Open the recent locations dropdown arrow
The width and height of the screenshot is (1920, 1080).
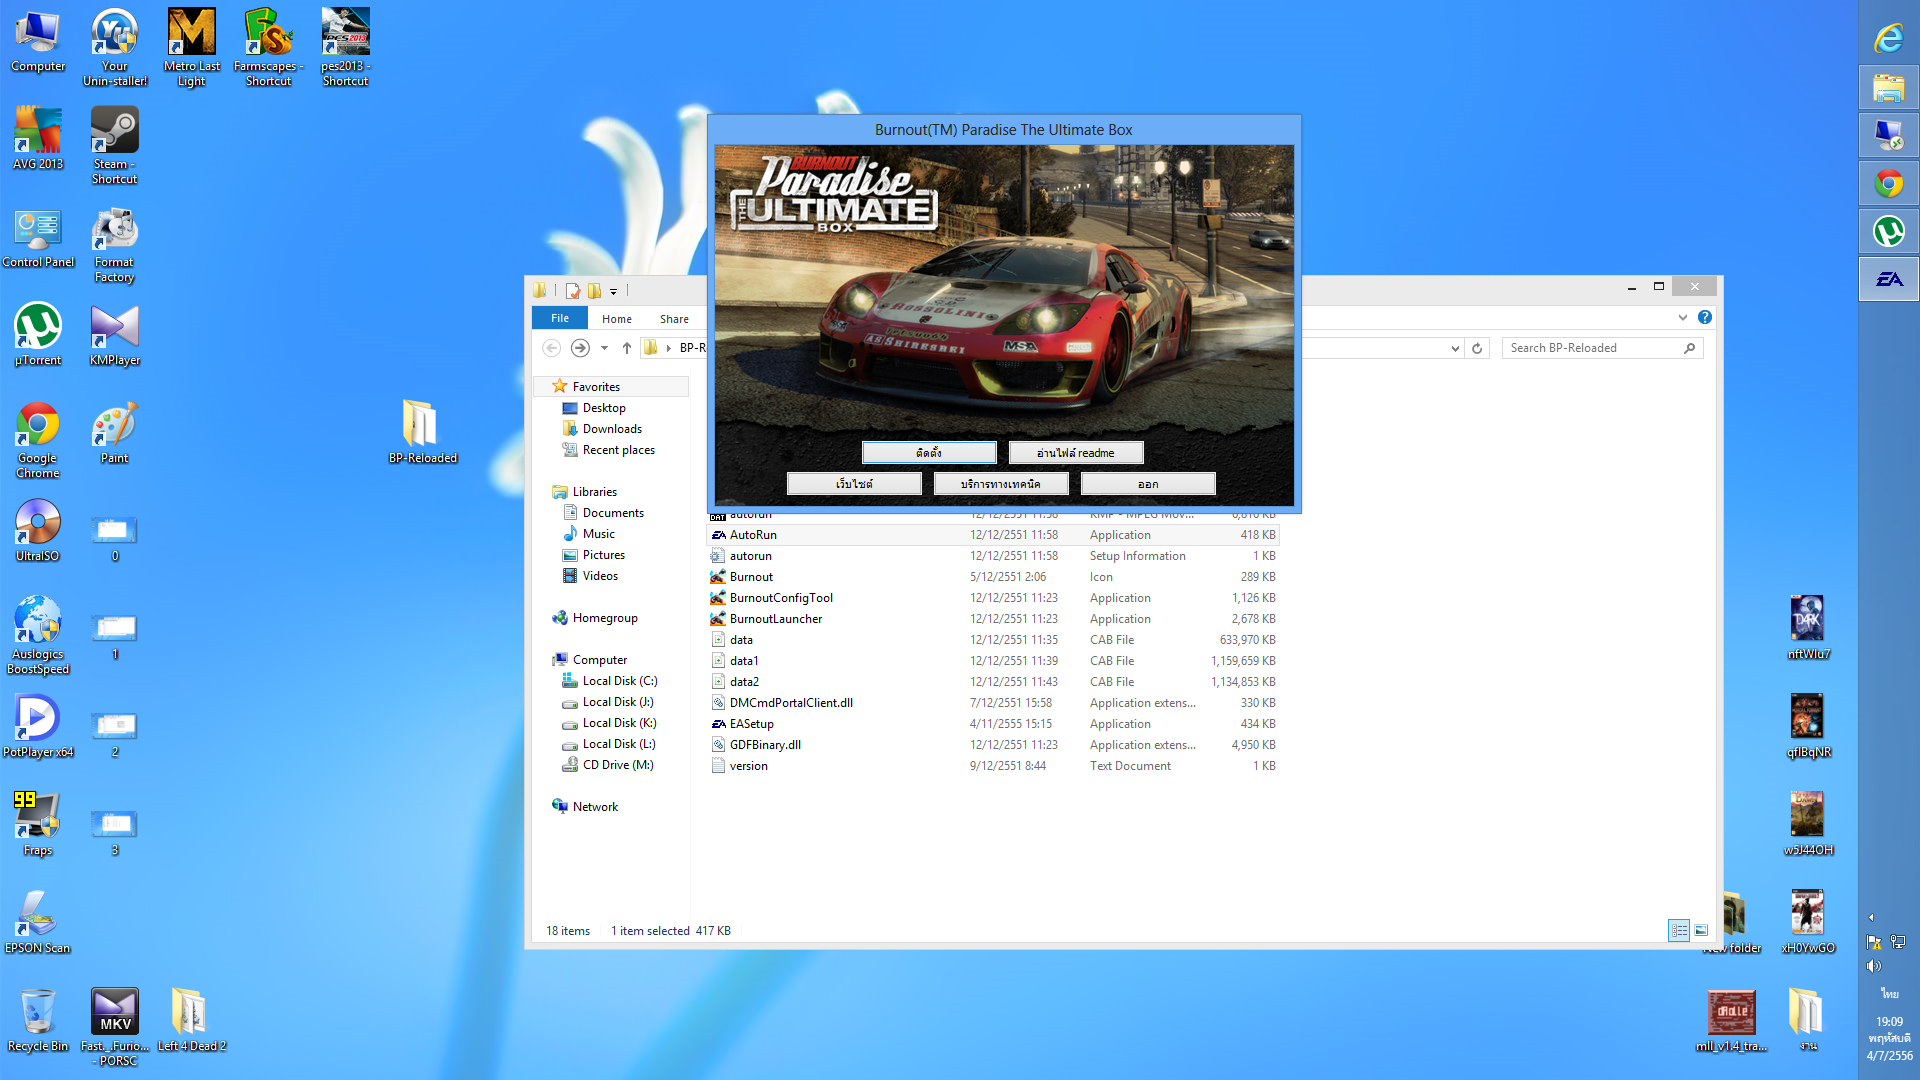pos(604,348)
